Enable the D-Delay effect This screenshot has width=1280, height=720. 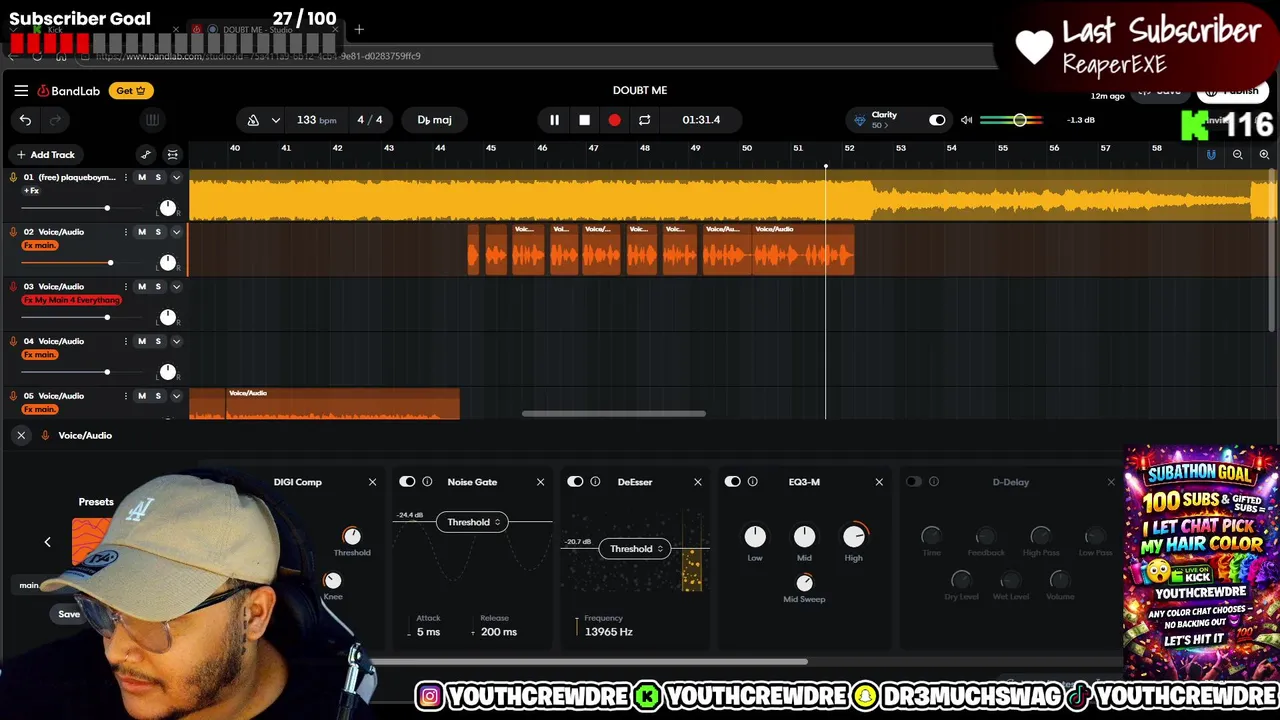[913, 482]
